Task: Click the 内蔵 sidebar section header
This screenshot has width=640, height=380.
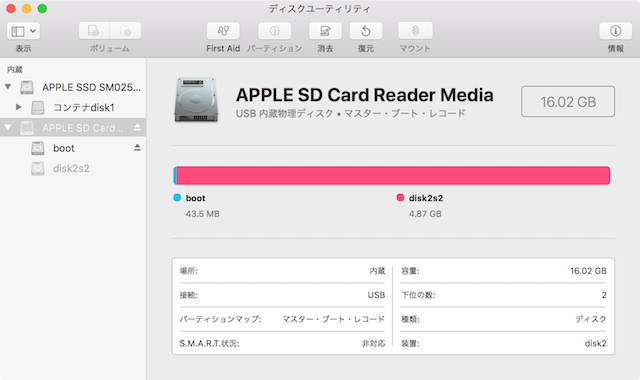Action: click(15, 69)
